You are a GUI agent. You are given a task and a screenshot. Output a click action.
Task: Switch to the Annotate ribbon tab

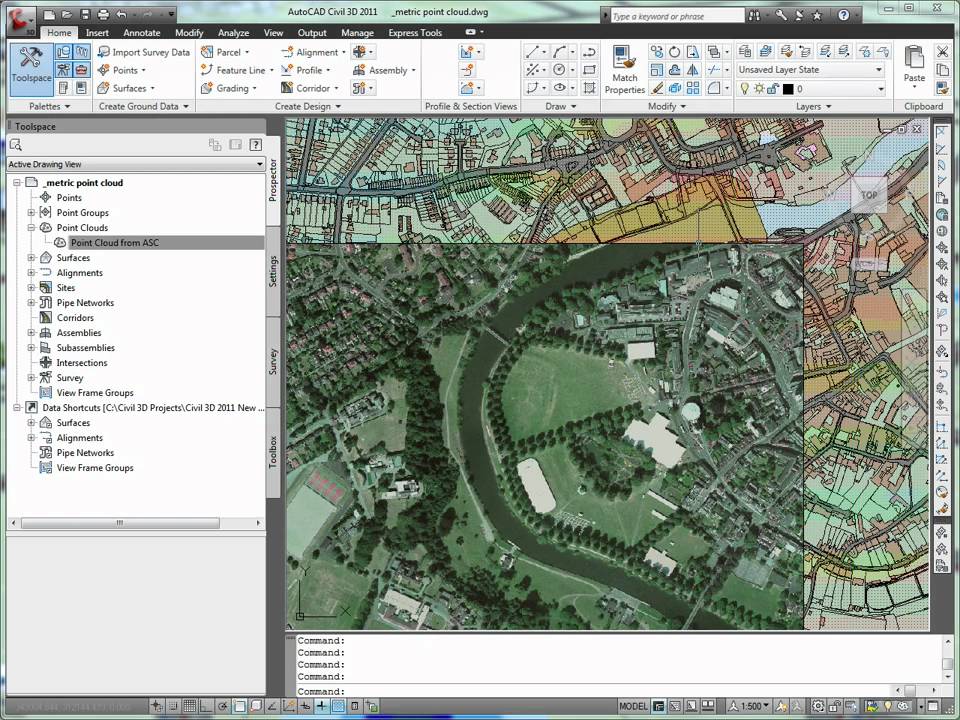point(141,33)
